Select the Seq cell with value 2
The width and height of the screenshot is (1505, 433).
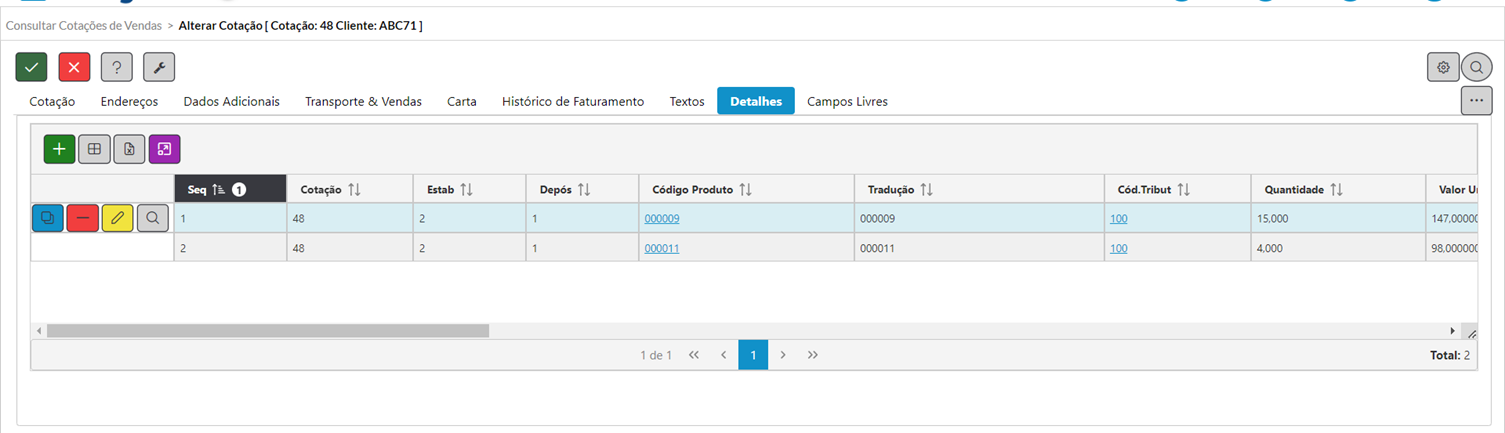(230, 248)
